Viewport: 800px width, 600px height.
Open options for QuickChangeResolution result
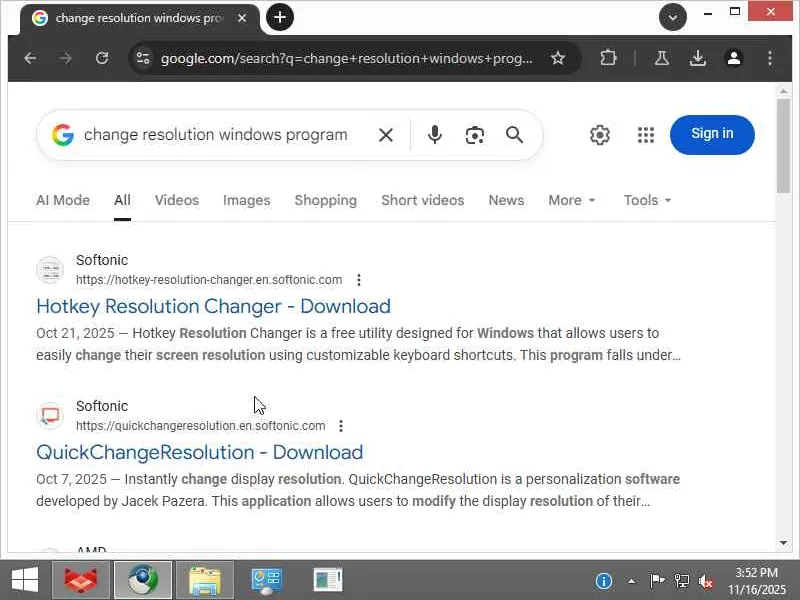[341, 426]
